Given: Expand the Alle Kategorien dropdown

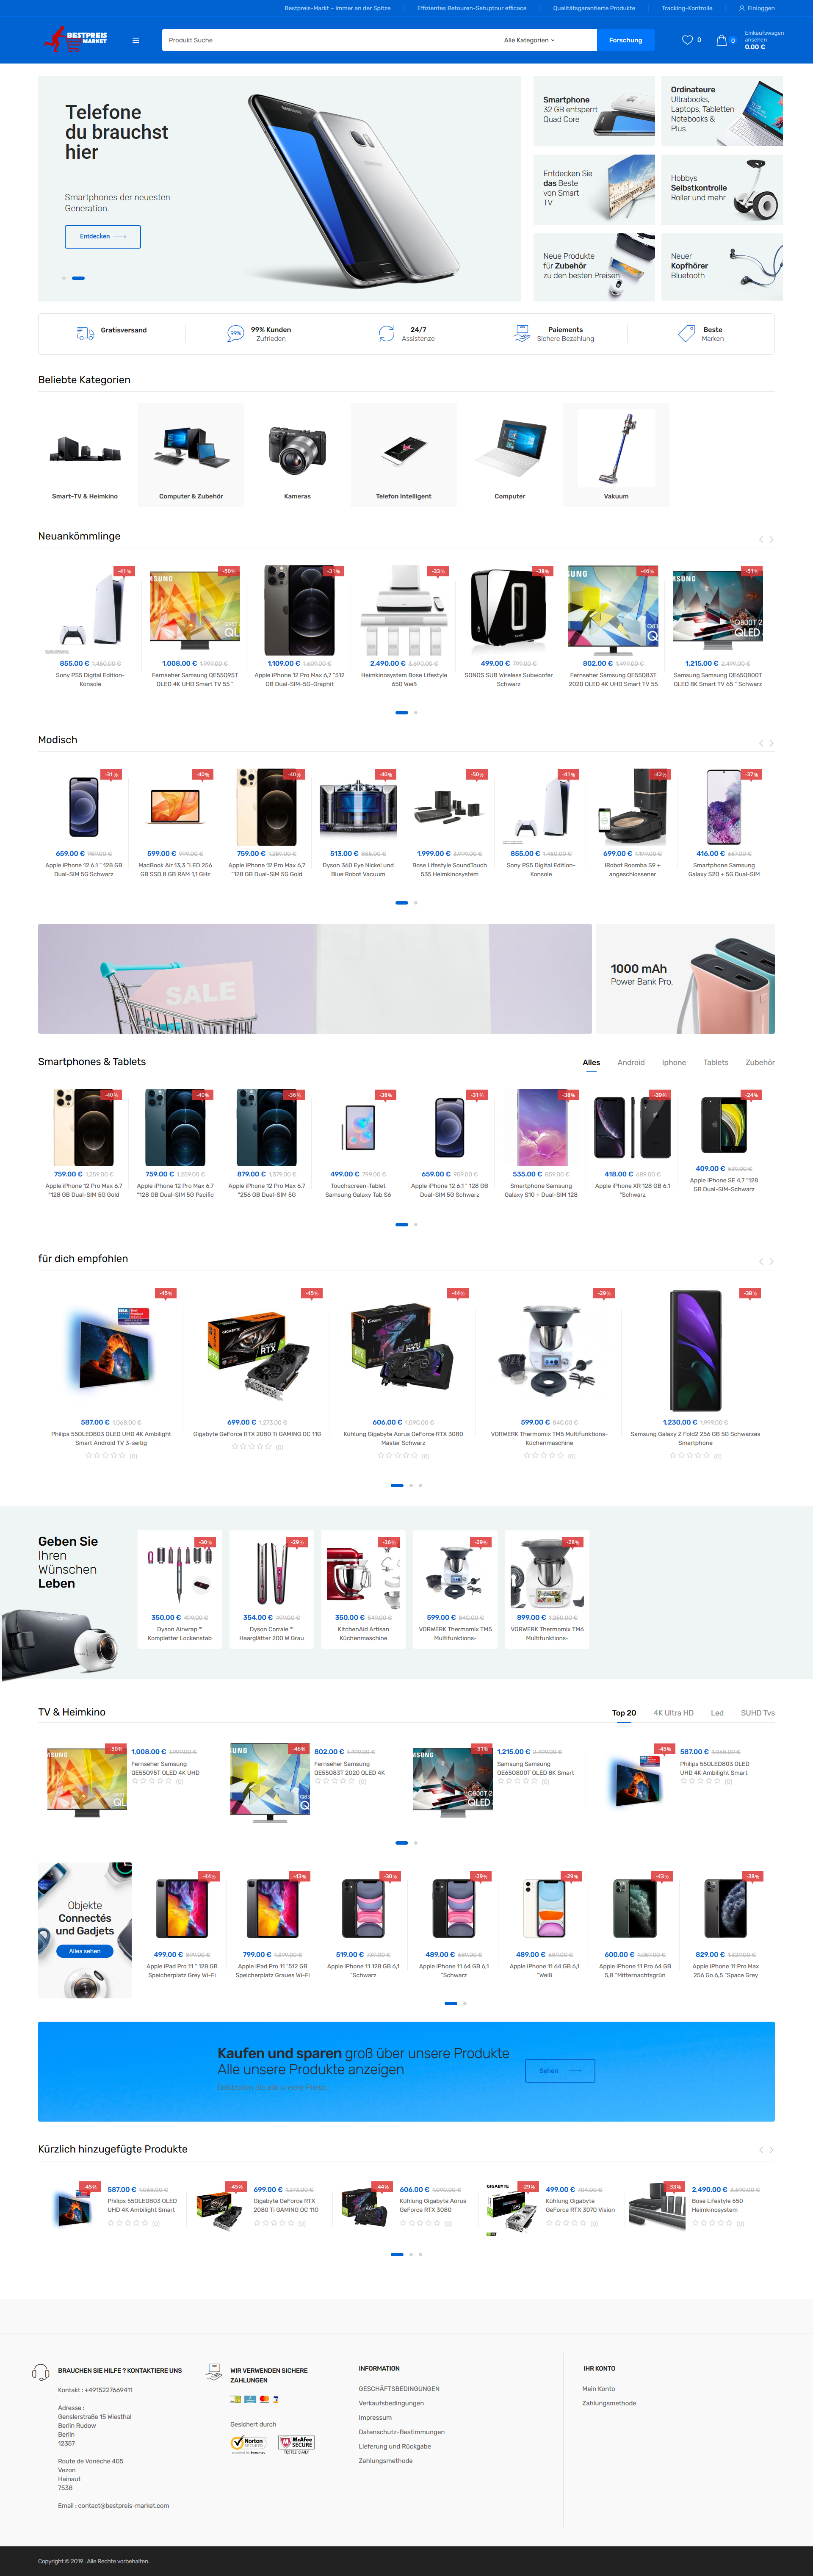Looking at the screenshot, I should coord(529,40).
